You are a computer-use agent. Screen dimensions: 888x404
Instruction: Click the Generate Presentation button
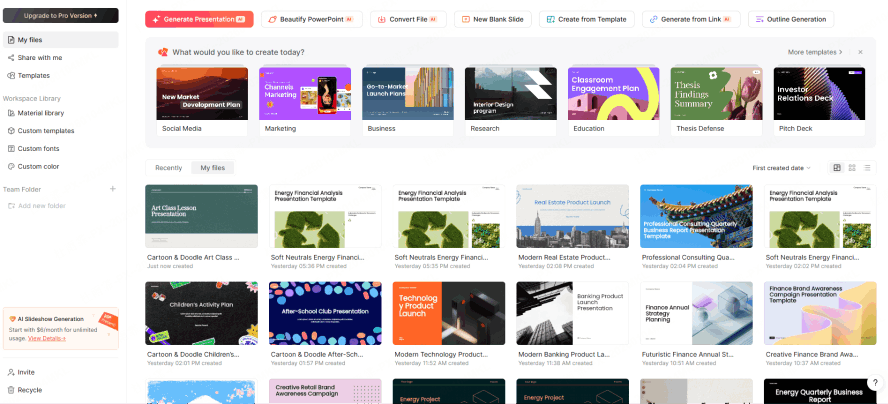tap(198, 19)
